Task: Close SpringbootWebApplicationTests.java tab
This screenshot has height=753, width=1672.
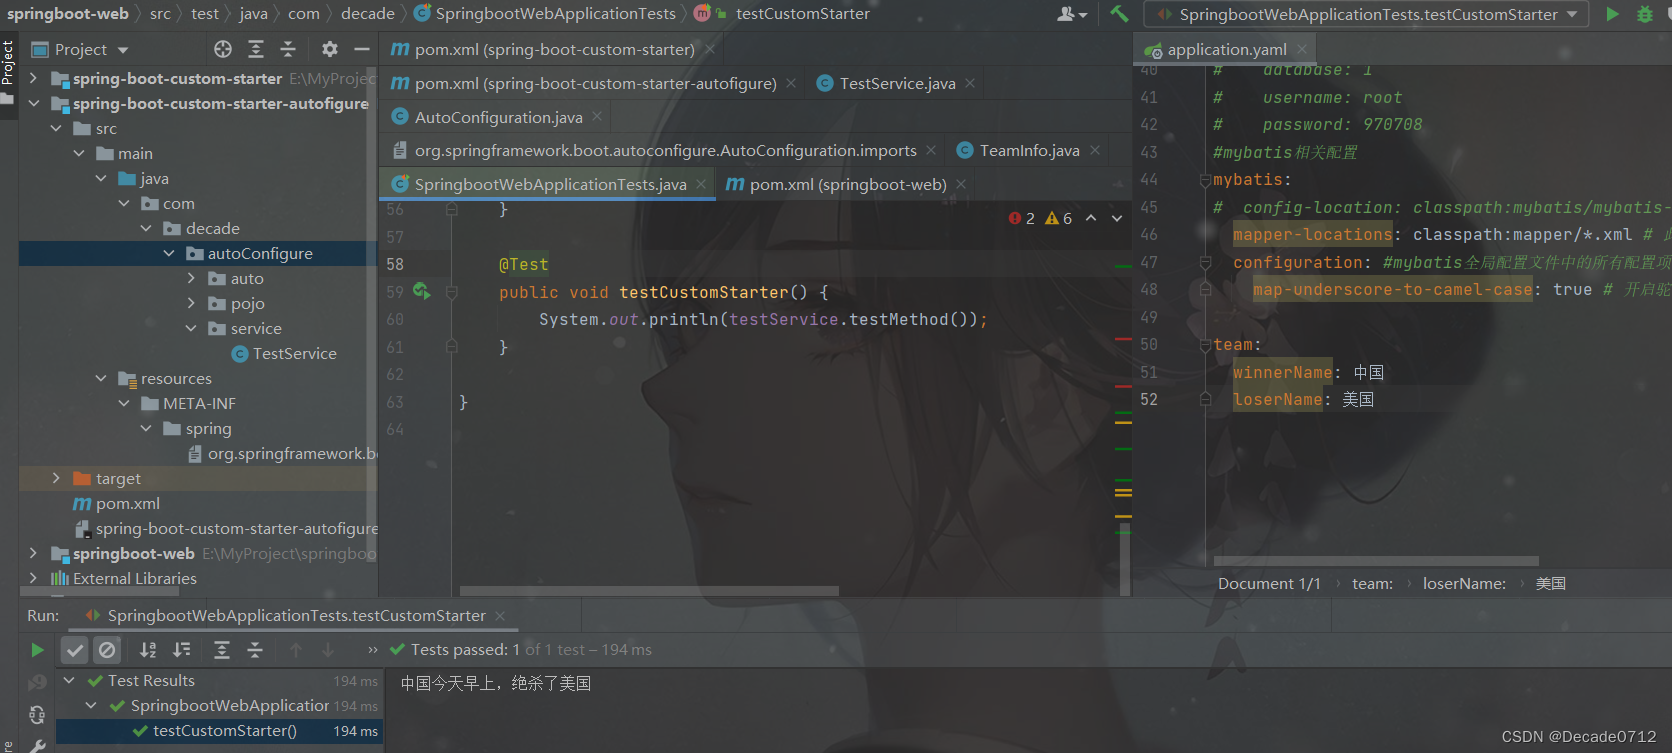Action: (x=701, y=184)
